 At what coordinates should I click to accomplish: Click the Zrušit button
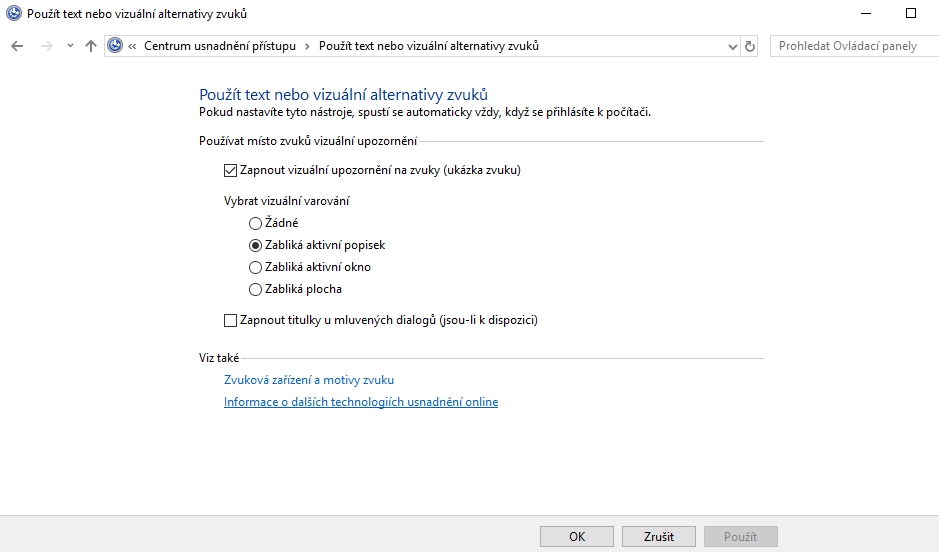coord(659,536)
